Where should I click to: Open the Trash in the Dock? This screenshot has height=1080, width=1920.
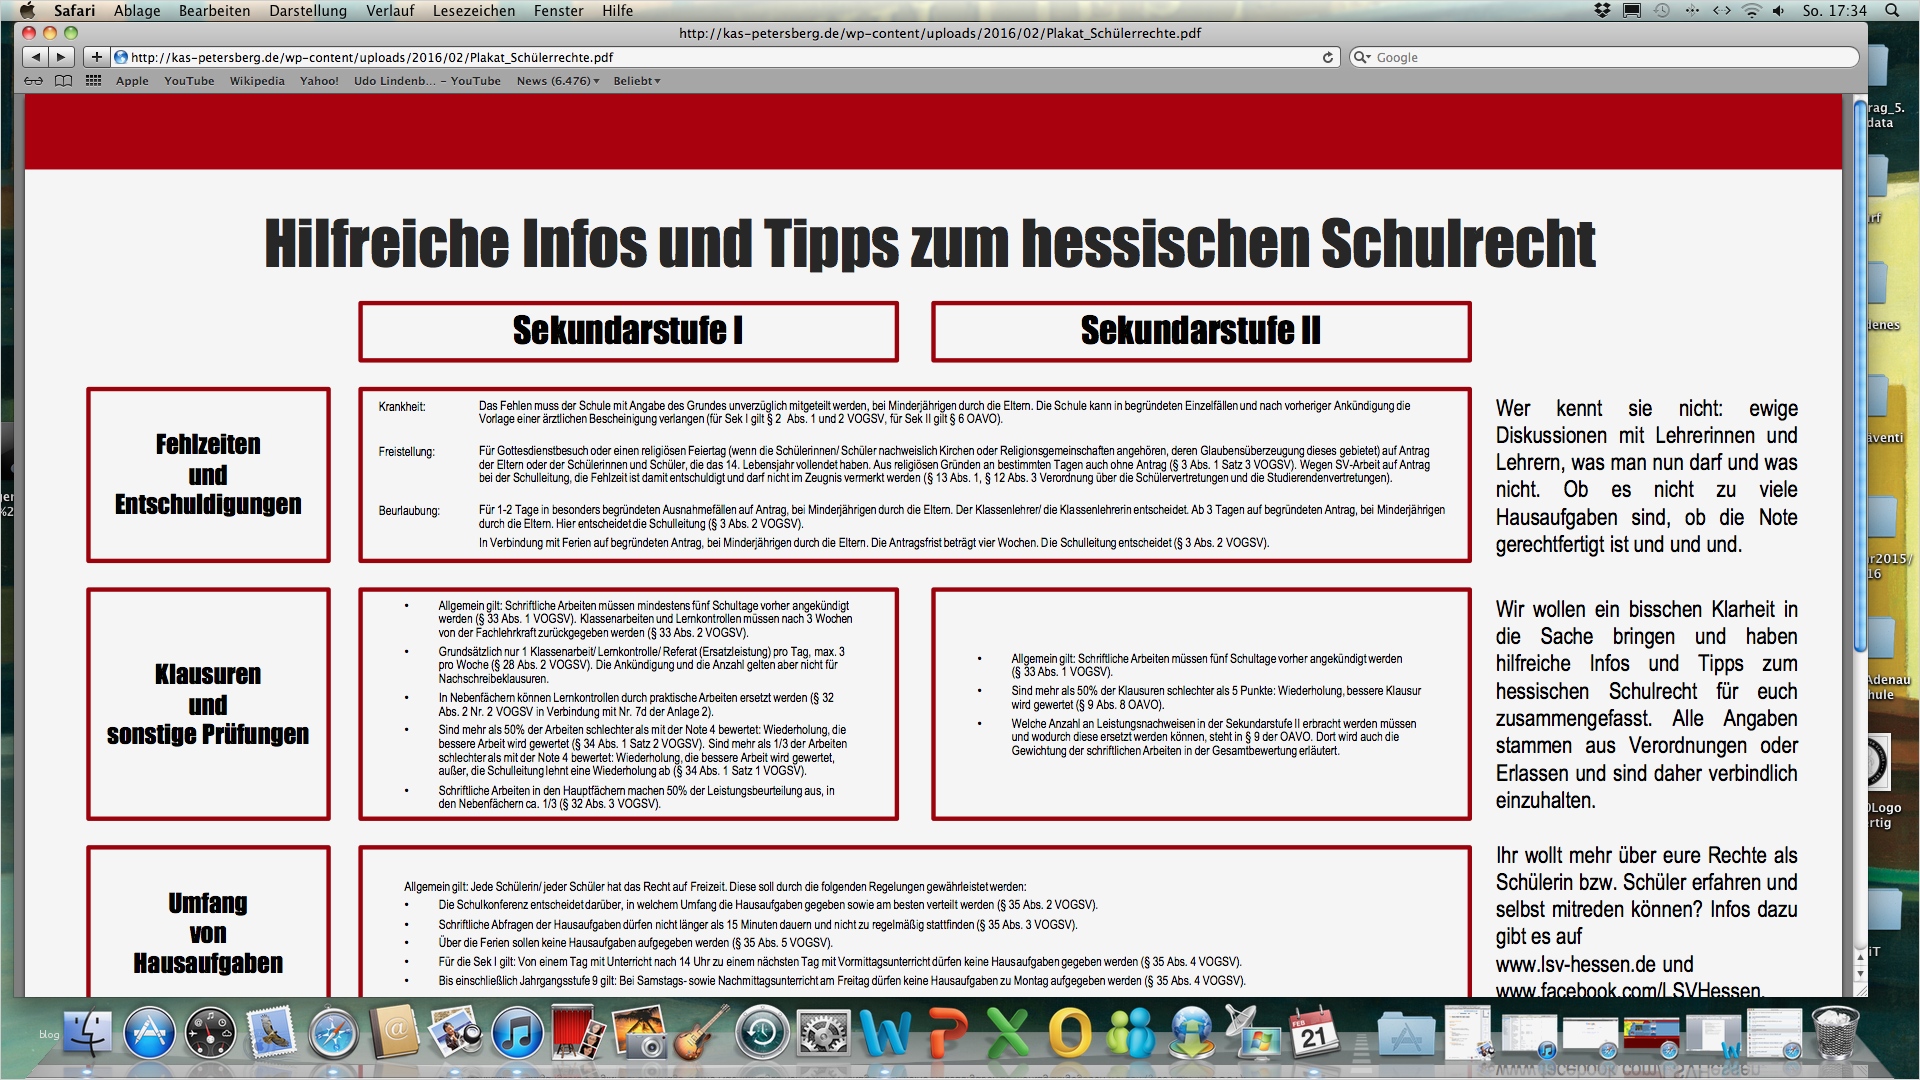coord(1835,1035)
